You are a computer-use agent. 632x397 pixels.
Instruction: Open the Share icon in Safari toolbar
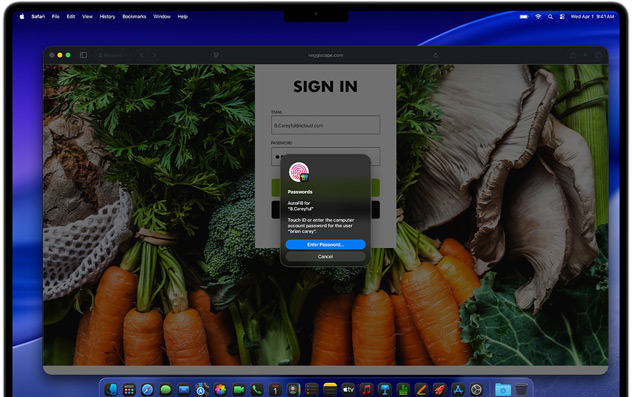[x=572, y=55]
